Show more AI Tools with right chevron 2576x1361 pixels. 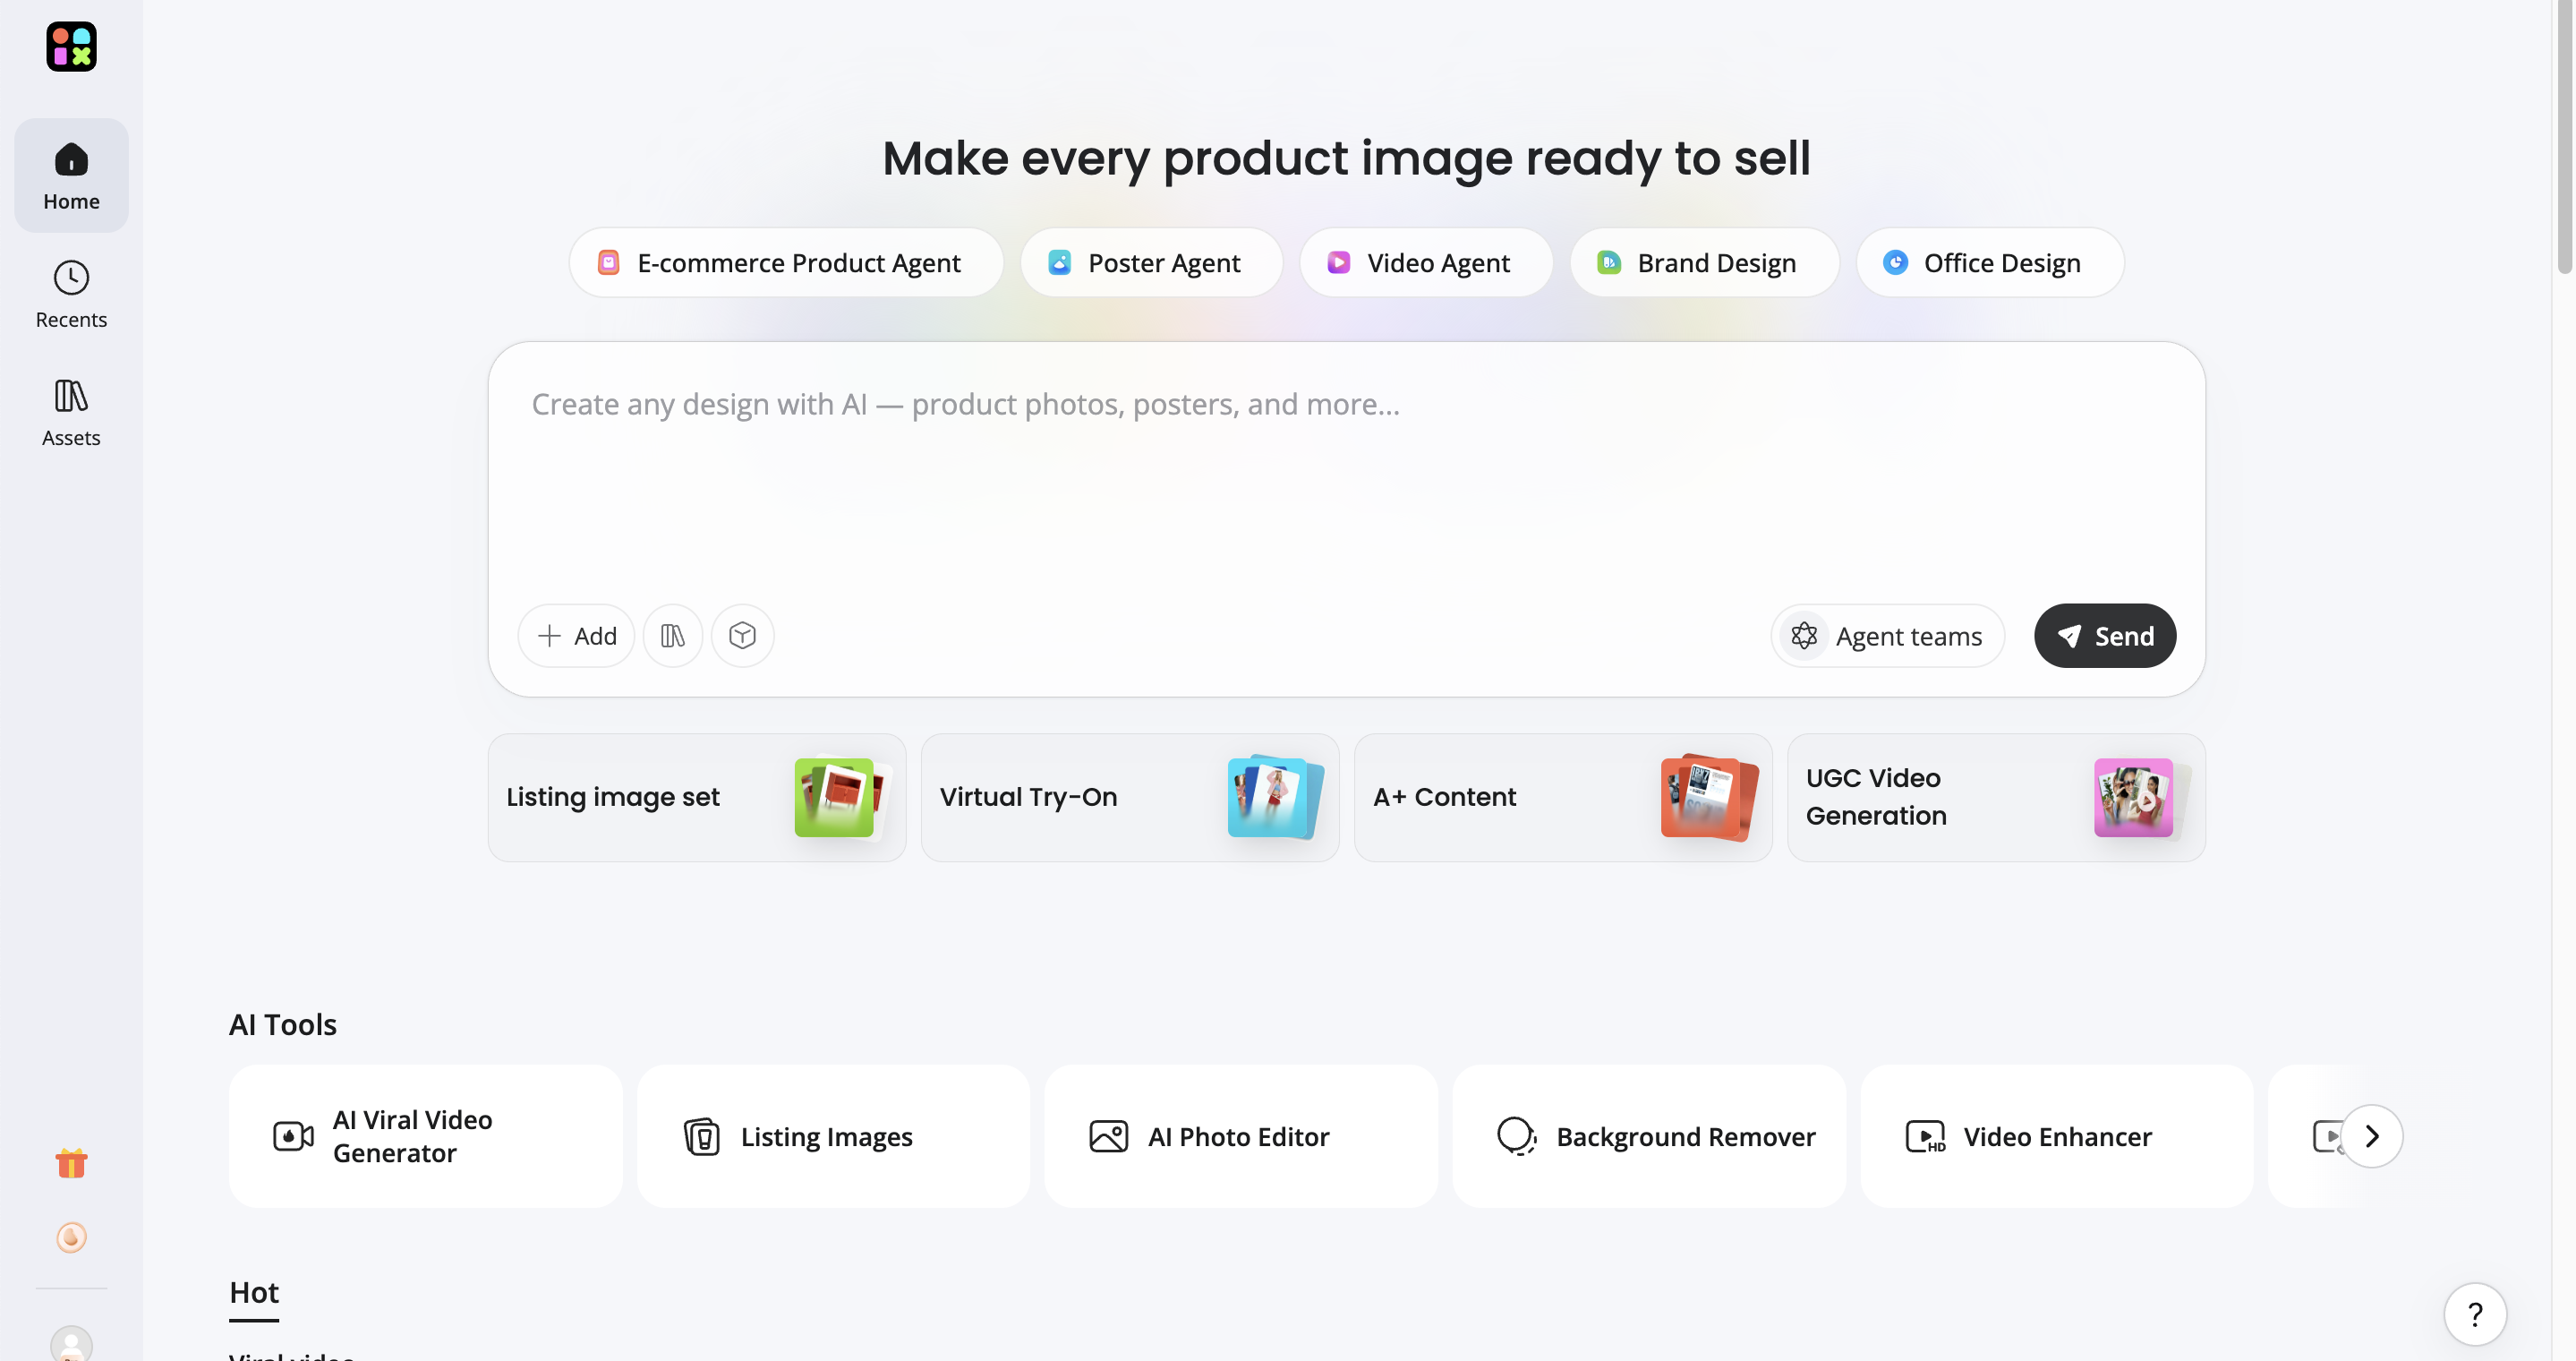(x=2371, y=1136)
